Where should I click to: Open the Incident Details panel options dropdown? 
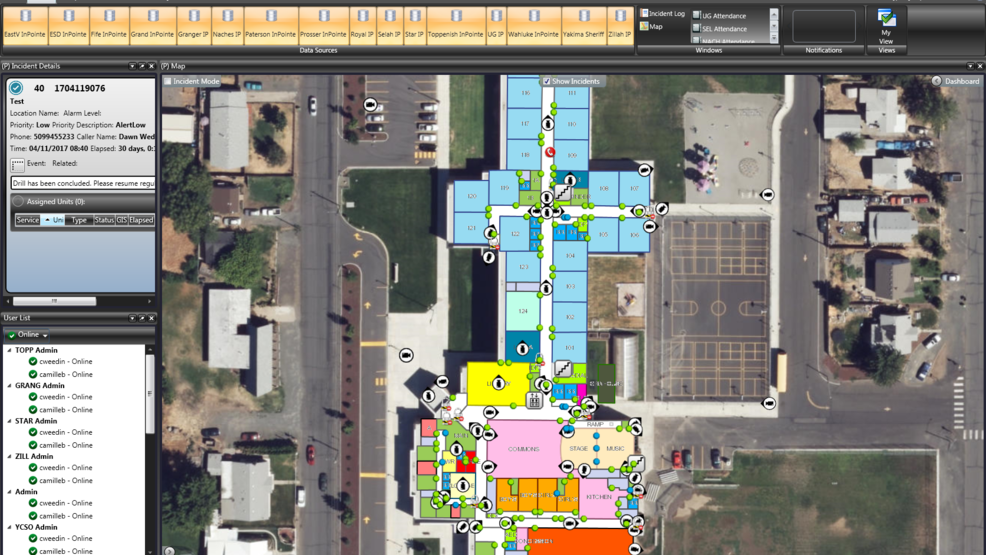tap(132, 66)
